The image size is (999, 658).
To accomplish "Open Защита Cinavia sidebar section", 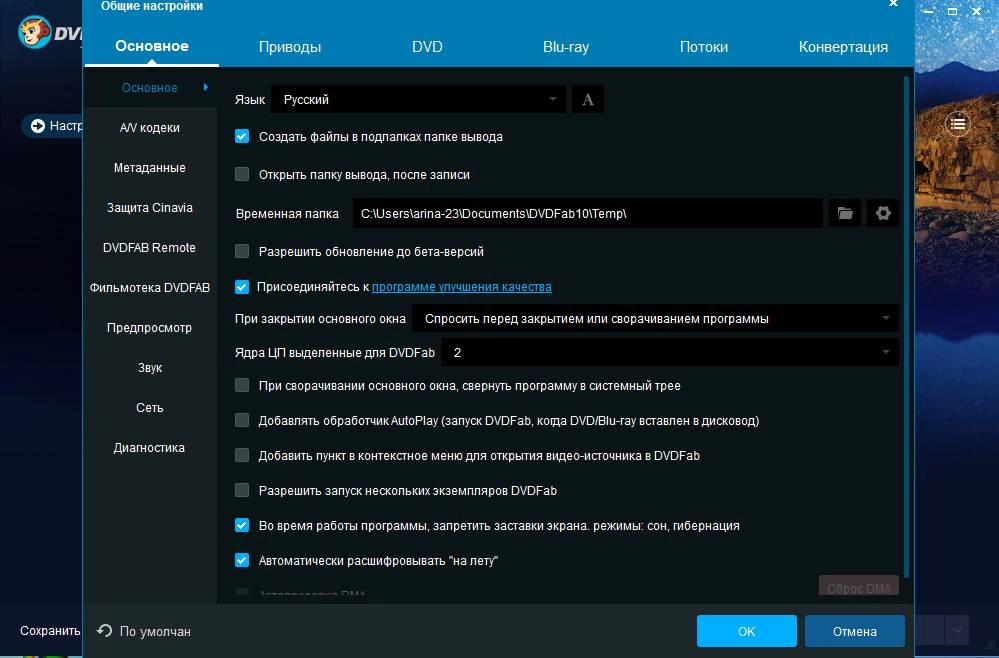I will click(150, 208).
